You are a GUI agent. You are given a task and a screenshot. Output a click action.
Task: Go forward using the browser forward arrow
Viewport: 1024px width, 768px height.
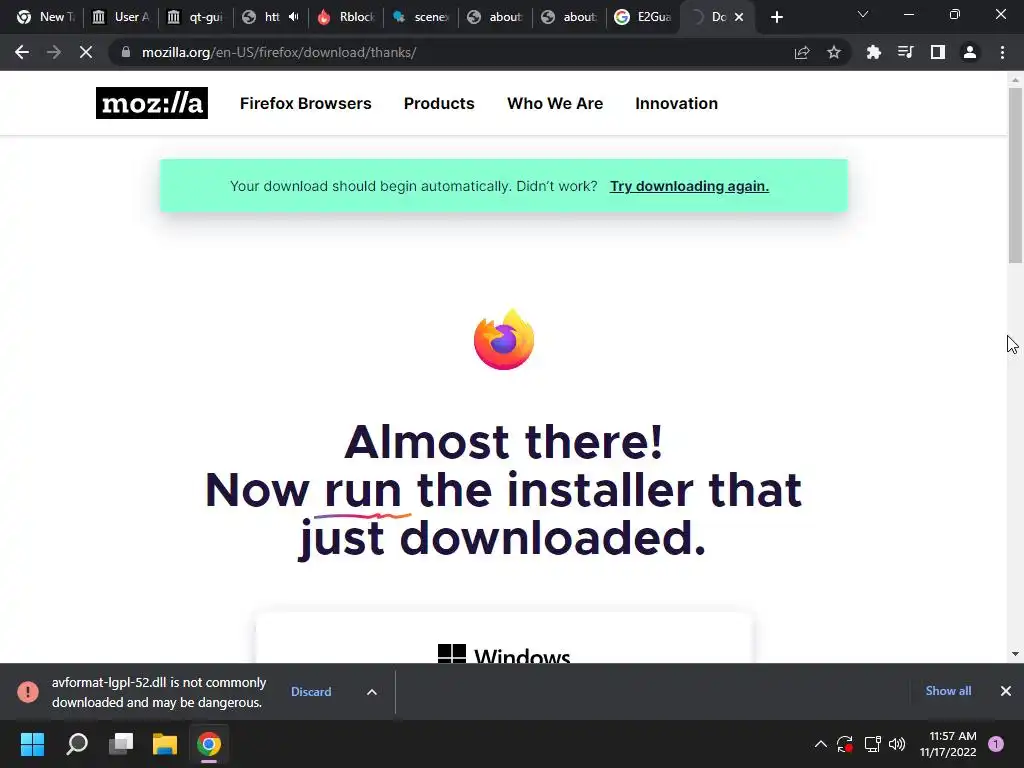54,52
